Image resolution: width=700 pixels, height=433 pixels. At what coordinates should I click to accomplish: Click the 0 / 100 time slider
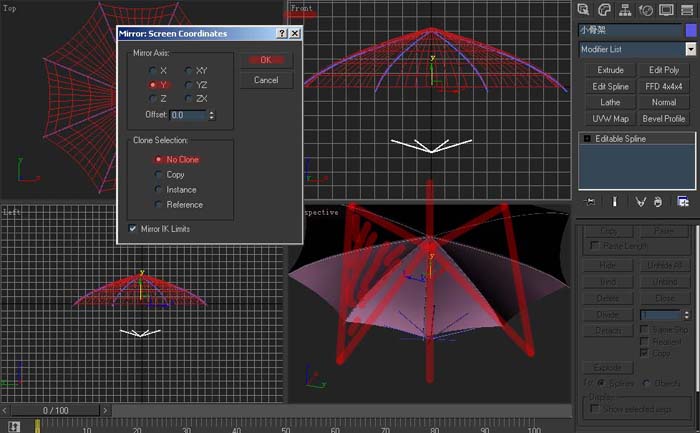click(x=55, y=410)
